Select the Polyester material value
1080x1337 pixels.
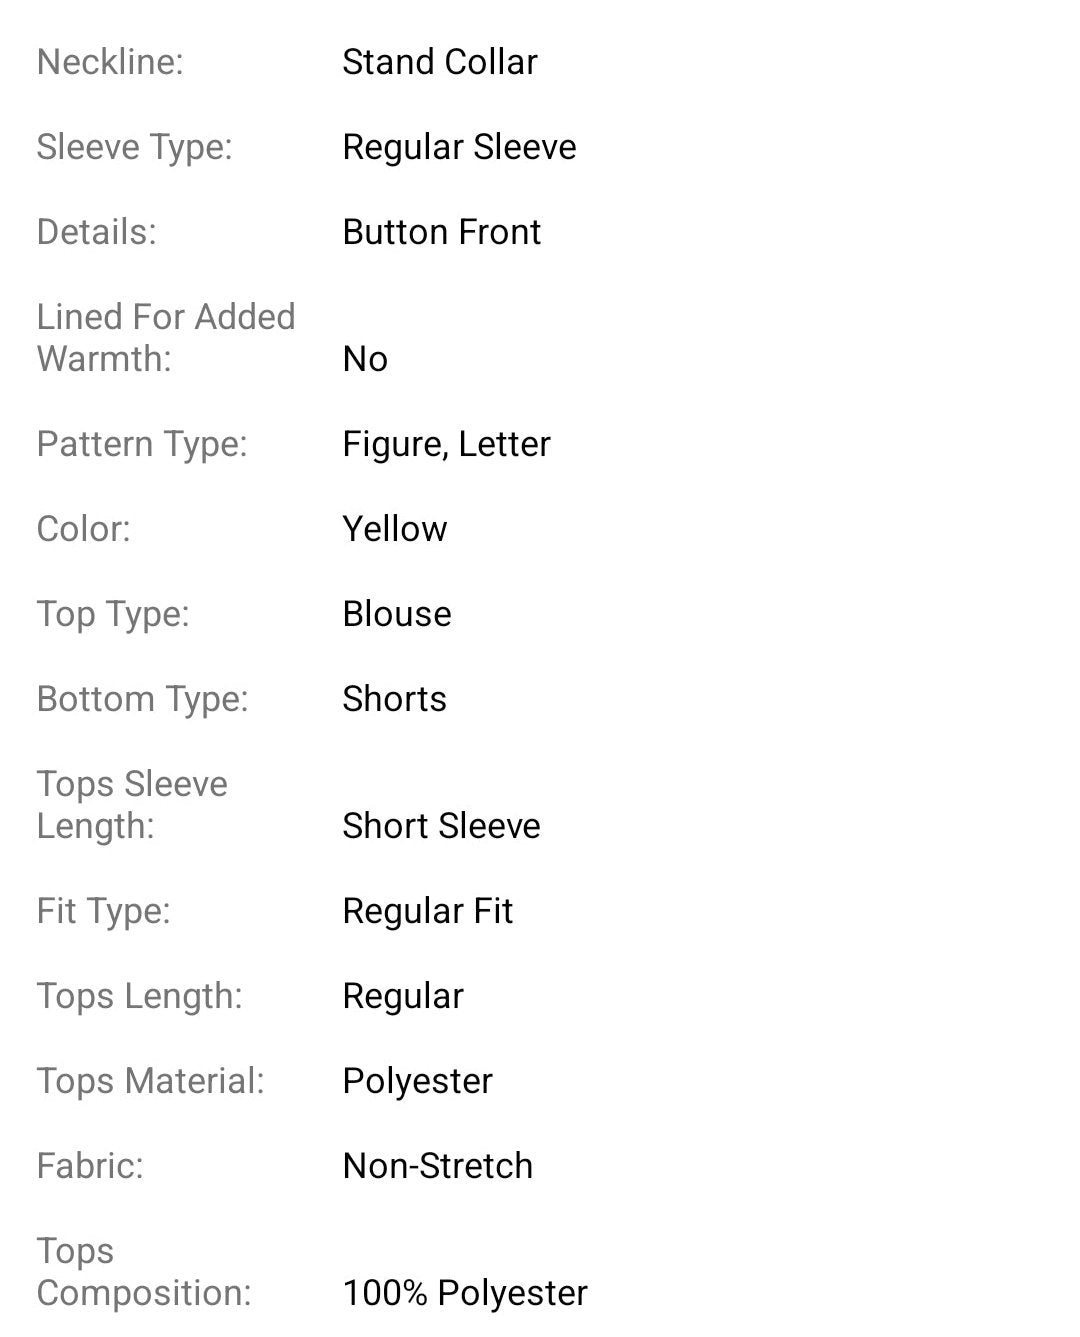pyautogui.click(x=417, y=1081)
